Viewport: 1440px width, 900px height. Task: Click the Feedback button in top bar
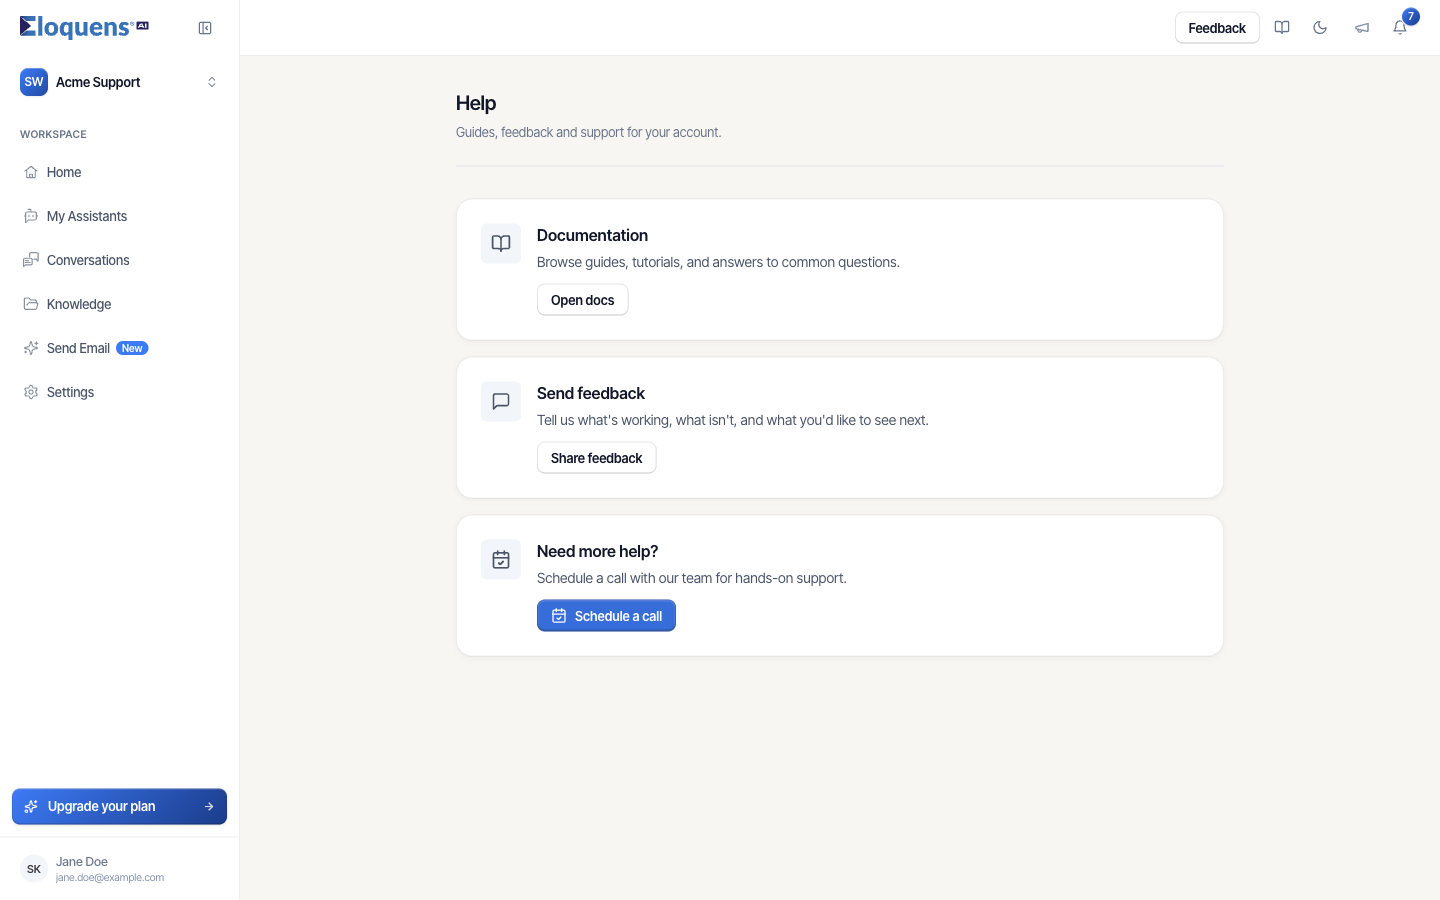(1217, 28)
